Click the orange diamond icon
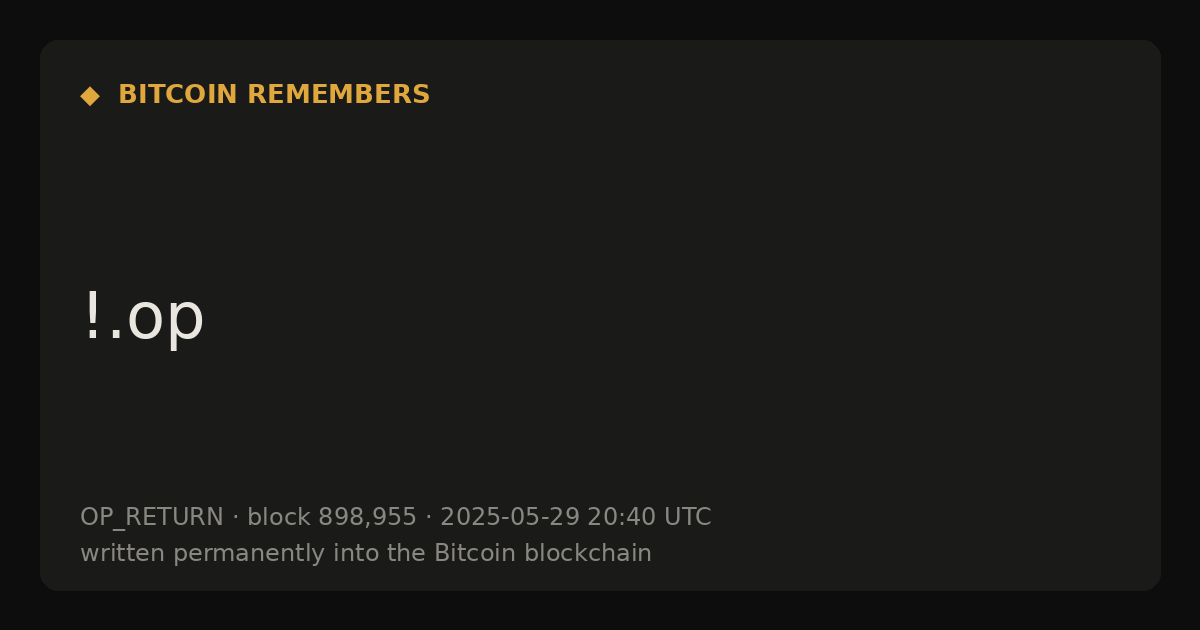 90,96
